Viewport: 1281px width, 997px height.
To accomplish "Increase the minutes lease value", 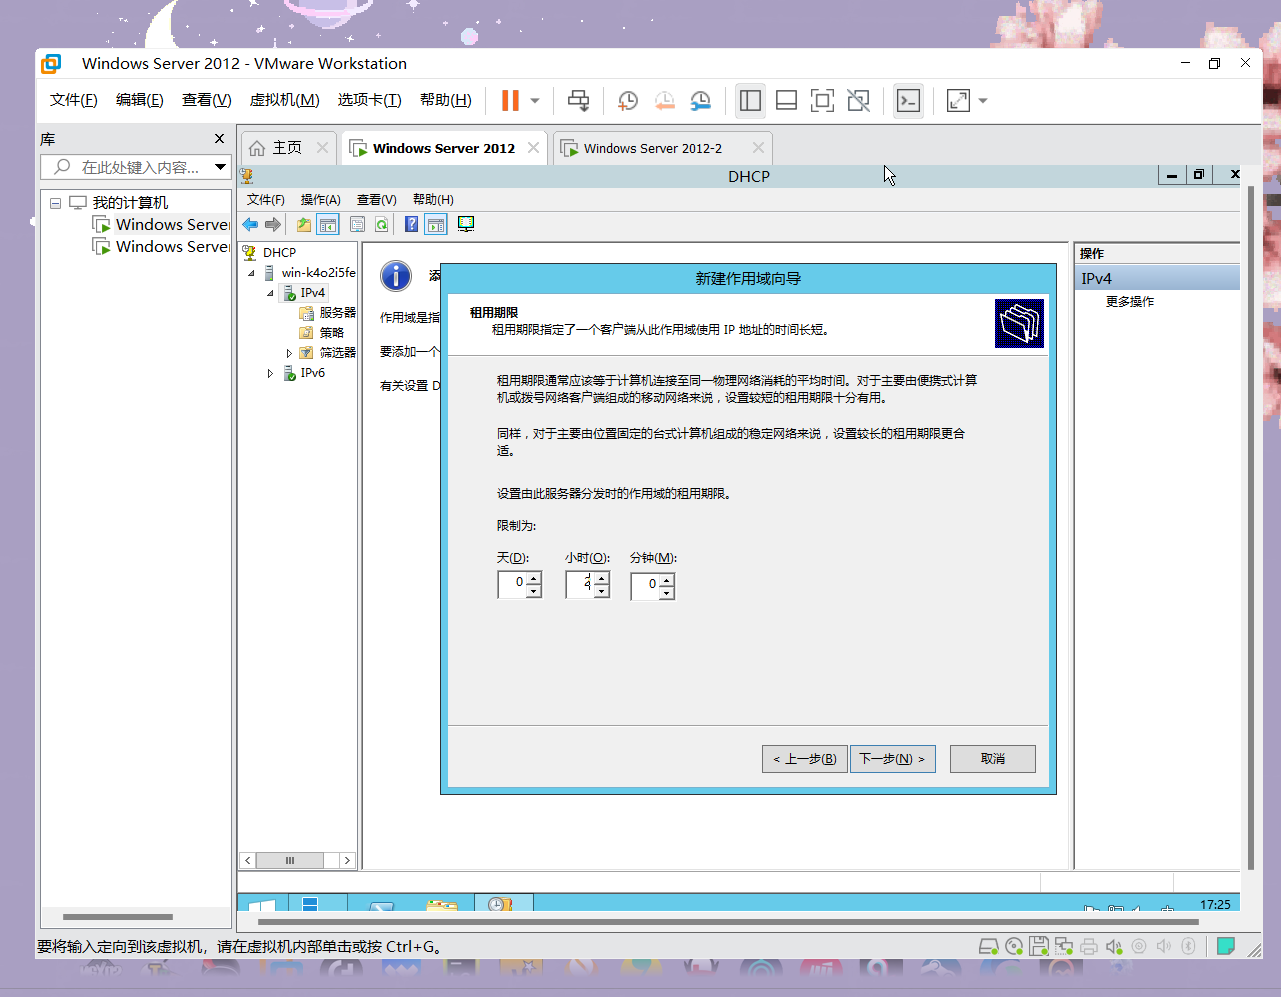I will click(x=667, y=580).
